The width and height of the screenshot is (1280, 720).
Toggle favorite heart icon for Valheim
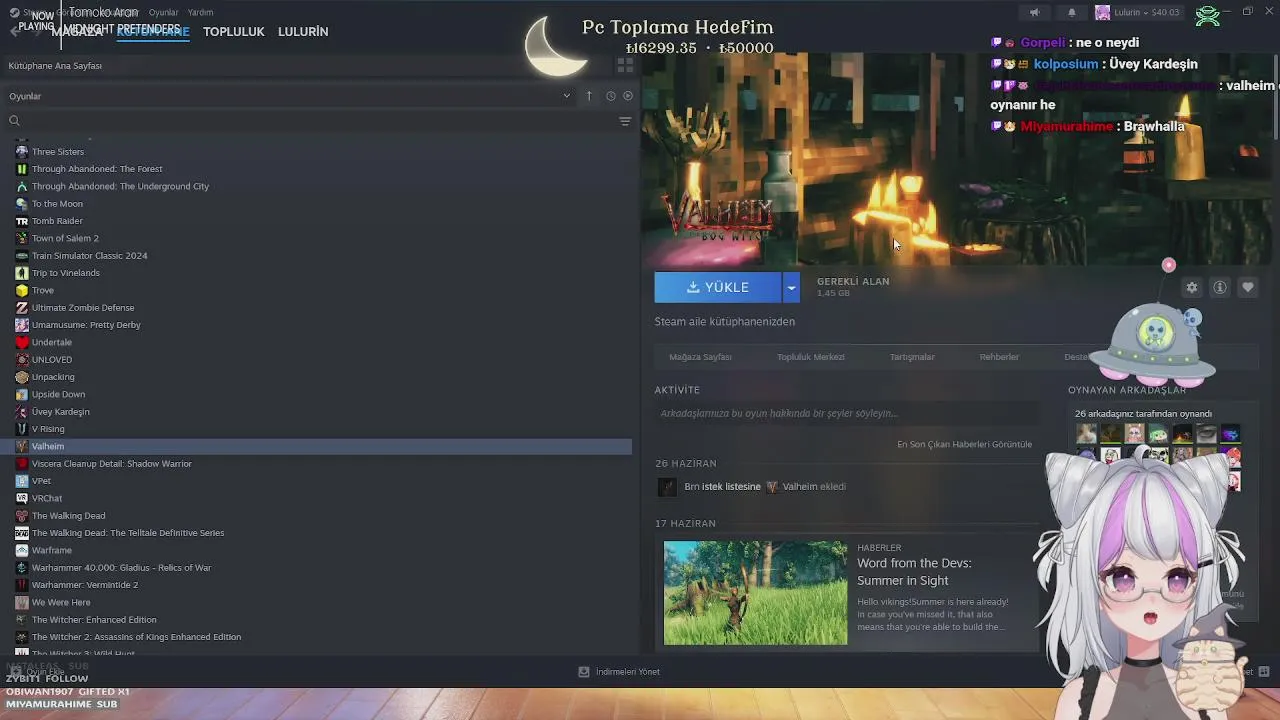(1248, 287)
